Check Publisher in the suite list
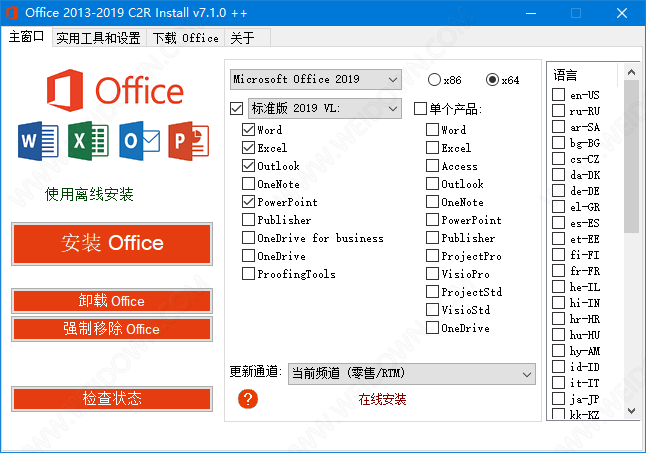646x453 pixels. tap(248, 219)
